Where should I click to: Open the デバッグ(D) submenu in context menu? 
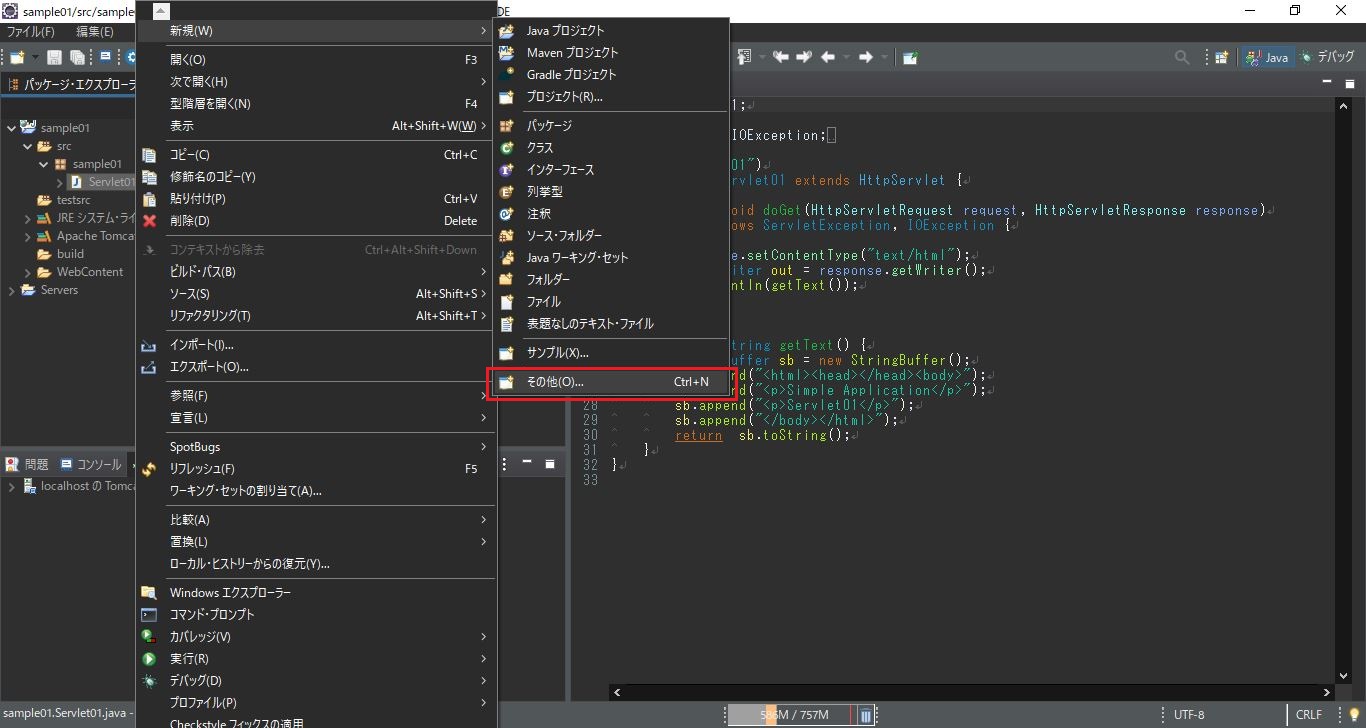(x=316, y=681)
